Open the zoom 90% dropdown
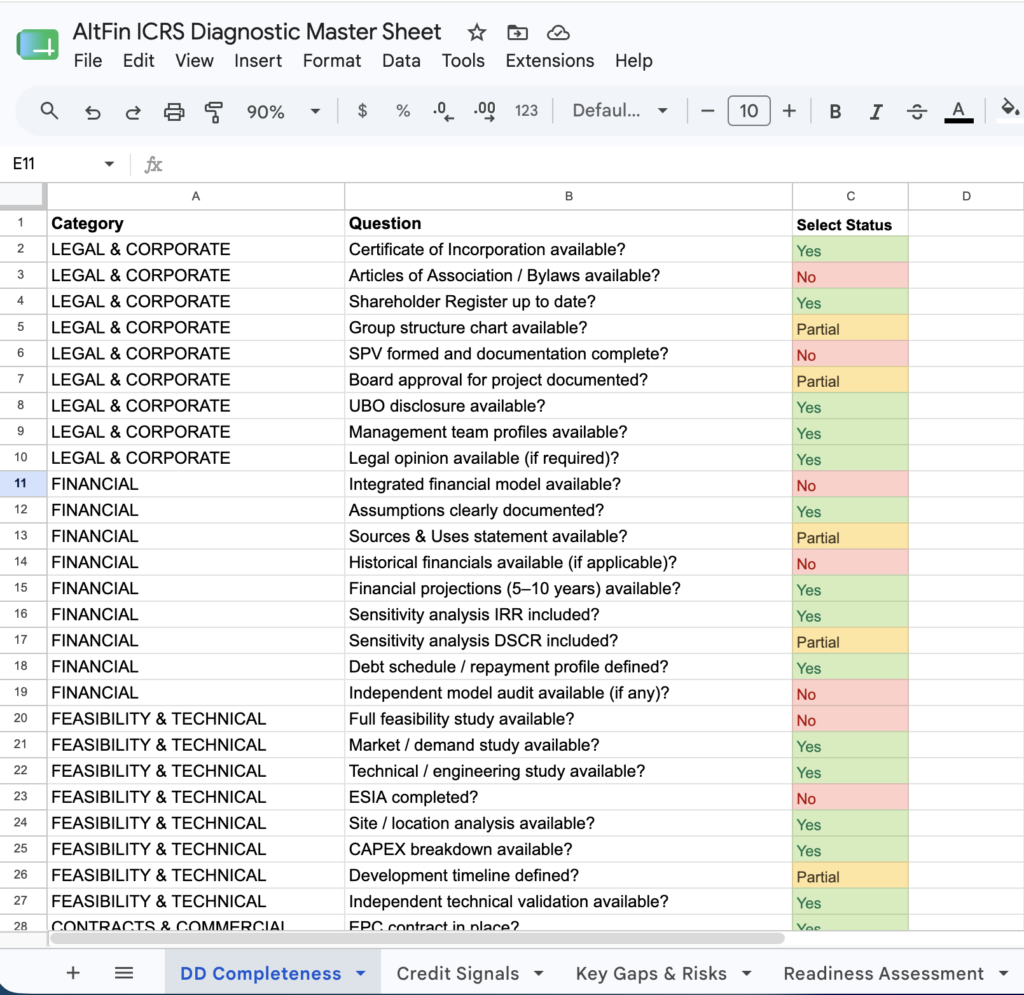The height and width of the screenshot is (995, 1024). click(282, 112)
